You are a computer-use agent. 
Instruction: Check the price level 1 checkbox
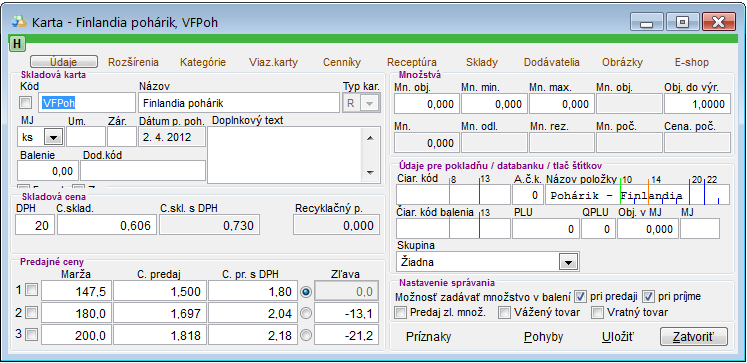point(31,290)
